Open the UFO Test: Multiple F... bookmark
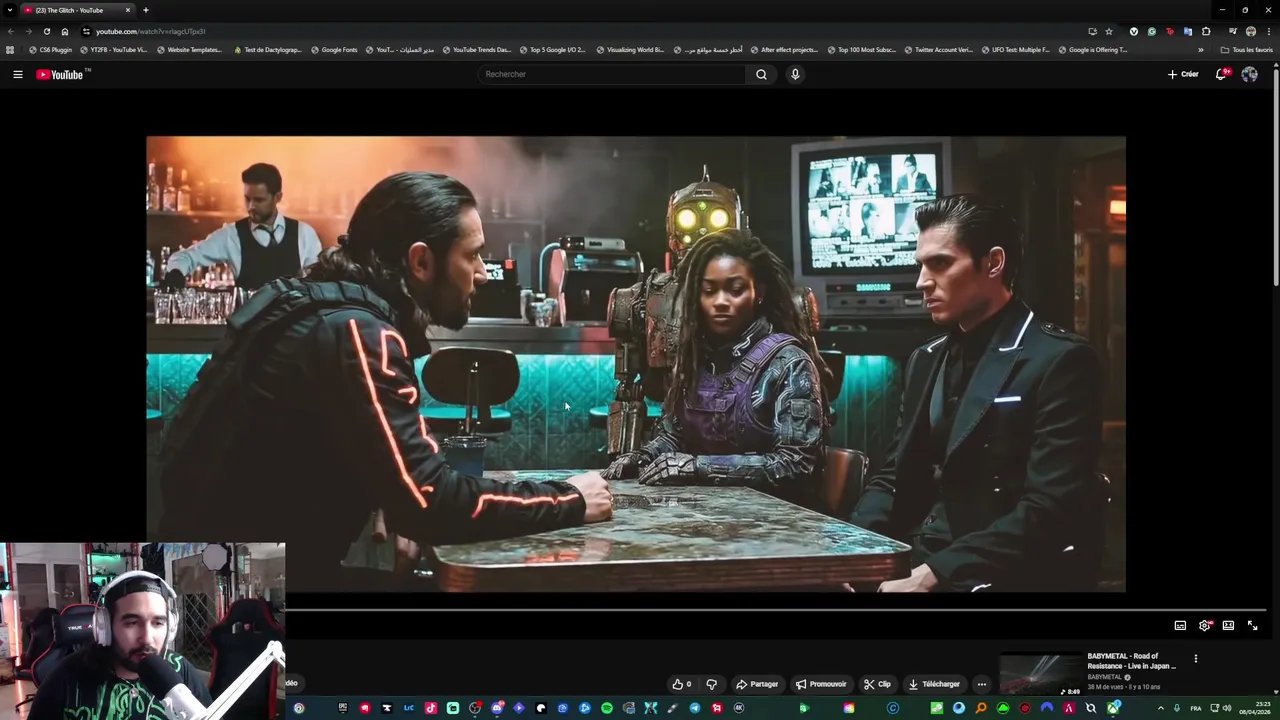Image resolution: width=1280 pixels, height=720 pixels. click(x=1015, y=49)
